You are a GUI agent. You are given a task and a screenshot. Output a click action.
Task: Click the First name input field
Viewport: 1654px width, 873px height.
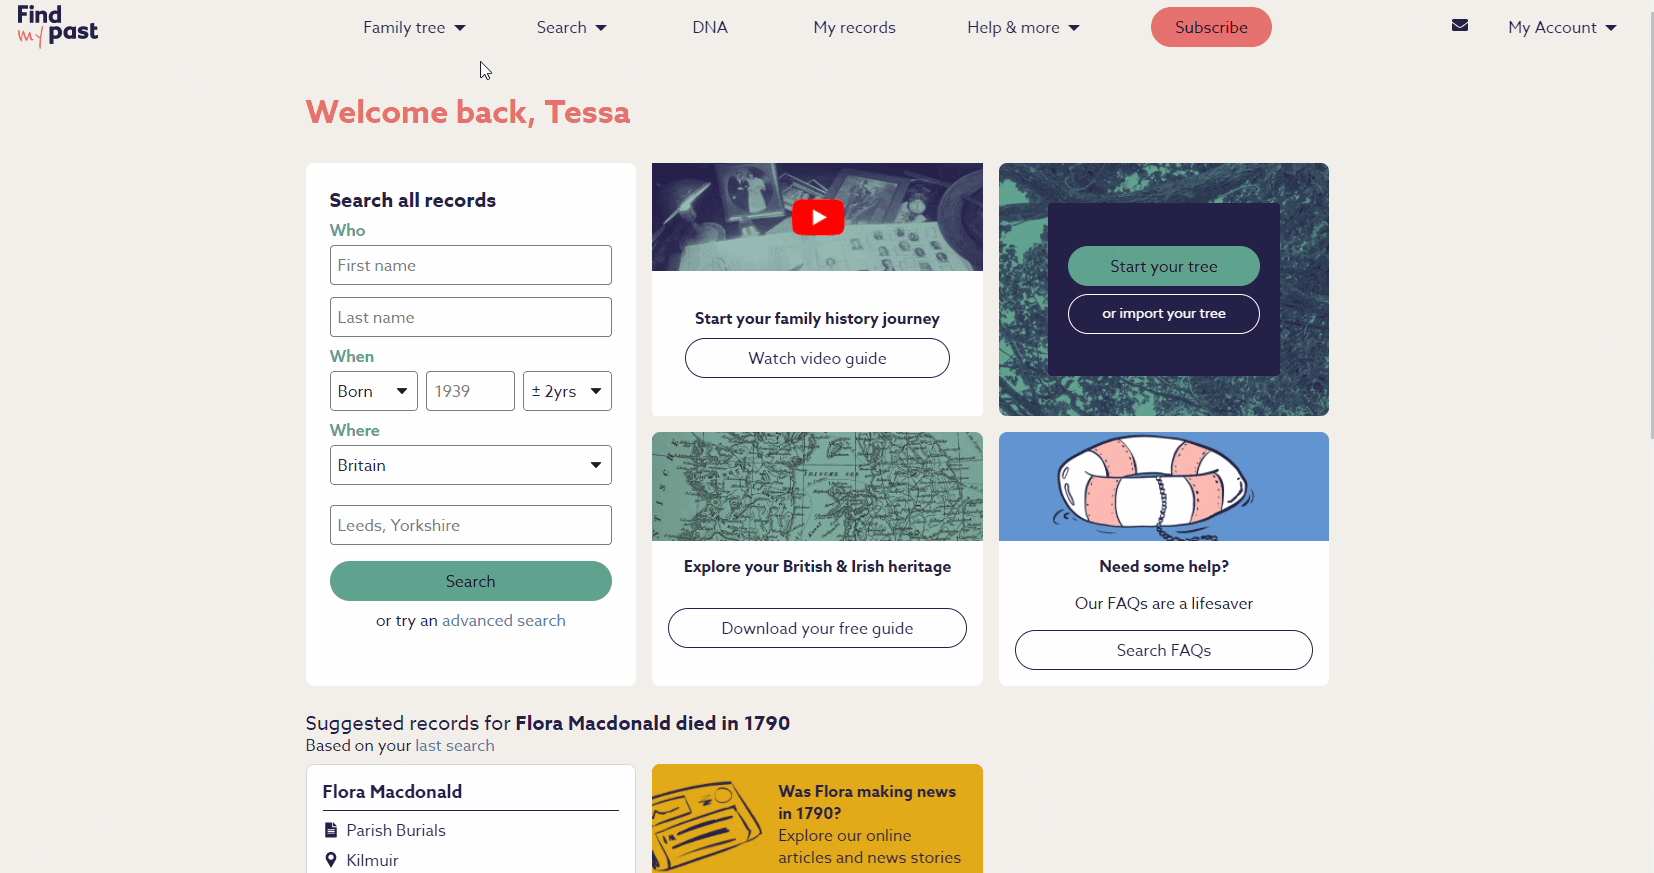coord(471,265)
